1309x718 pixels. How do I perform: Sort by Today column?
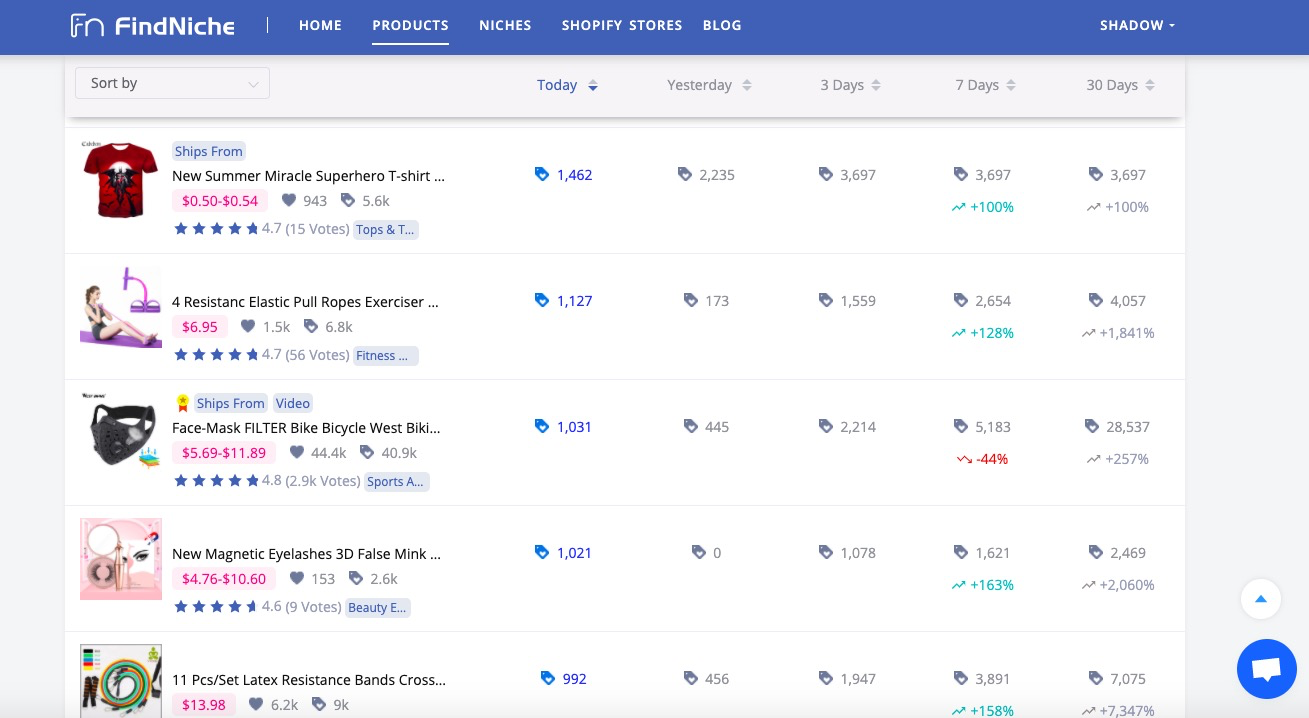click(567, 85)
